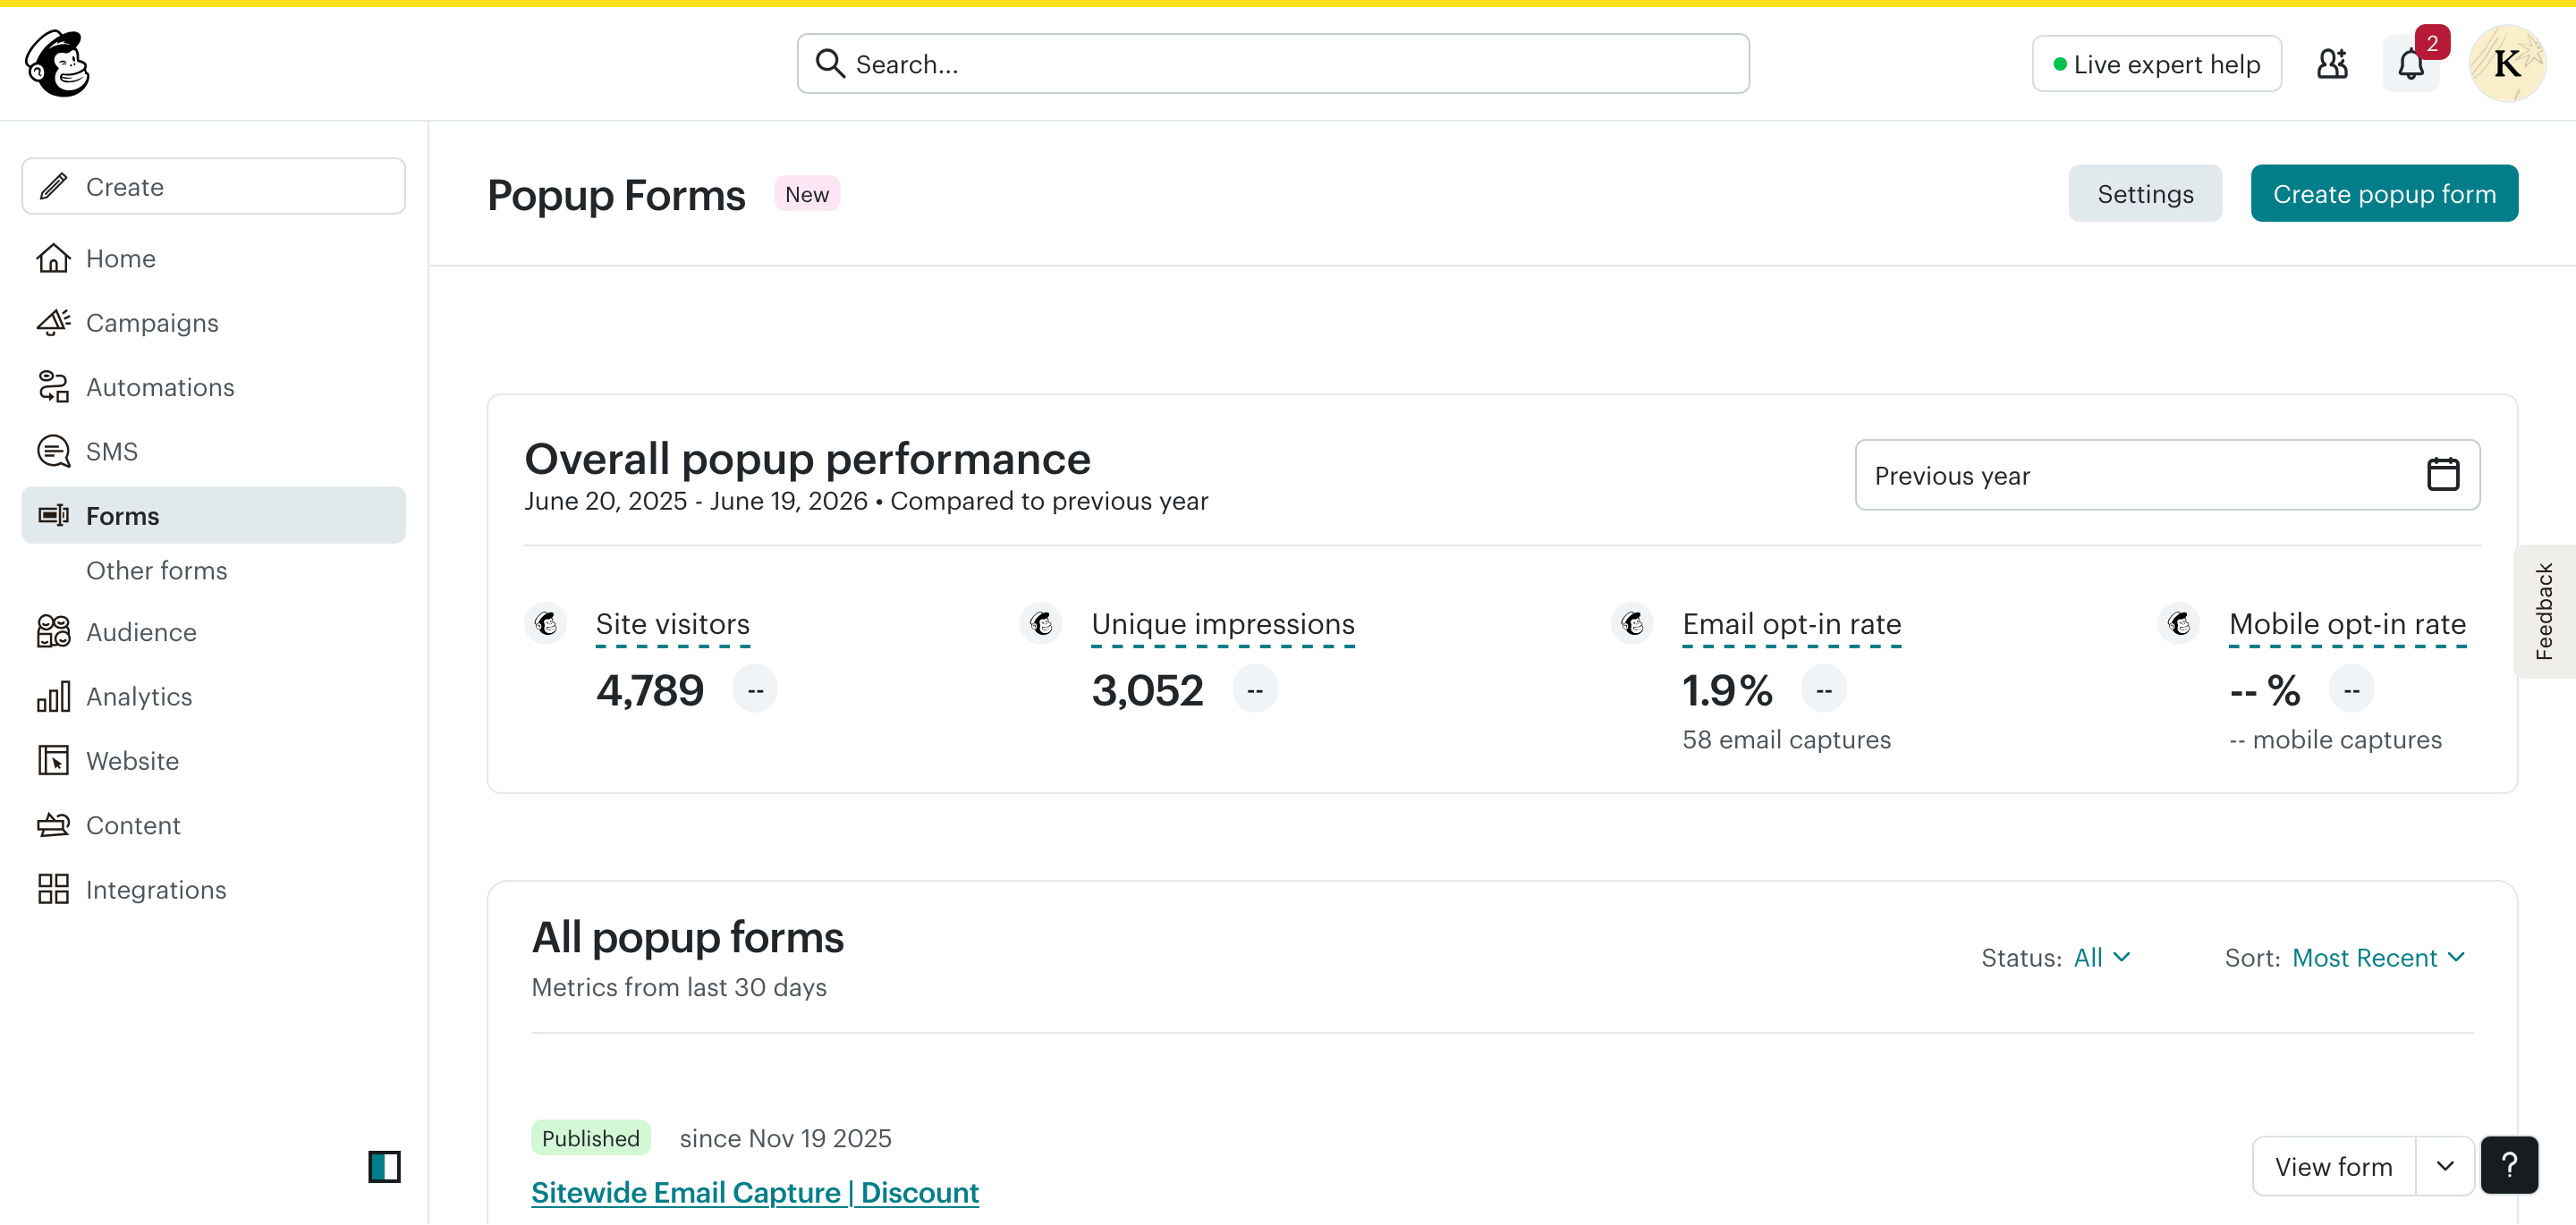Click the Mobile opt-in rate label
Image resolution: width=2576 pixels, height=1225 pixels.
[x=2347, y=623]
